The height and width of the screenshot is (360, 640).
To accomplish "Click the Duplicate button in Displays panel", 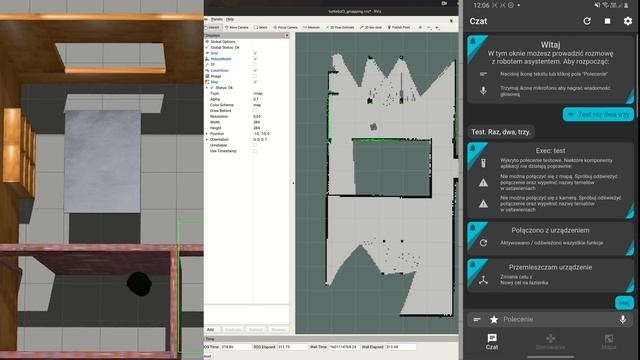I will click(x=233, y=329).
